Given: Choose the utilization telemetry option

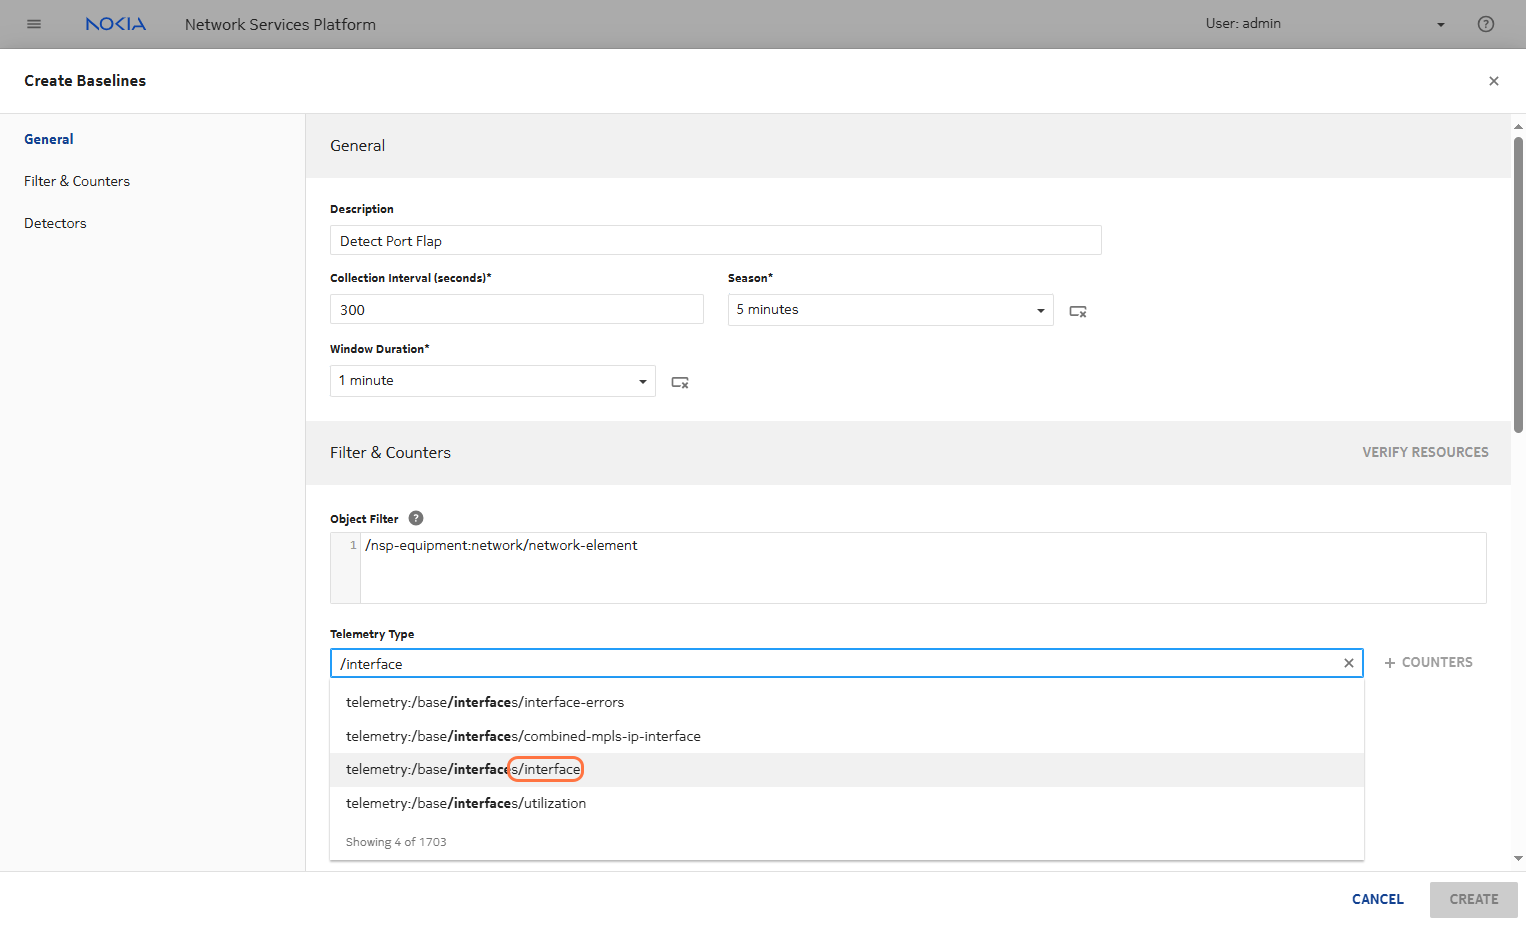Looking at the screenshot, I should [x=466, y=803].
